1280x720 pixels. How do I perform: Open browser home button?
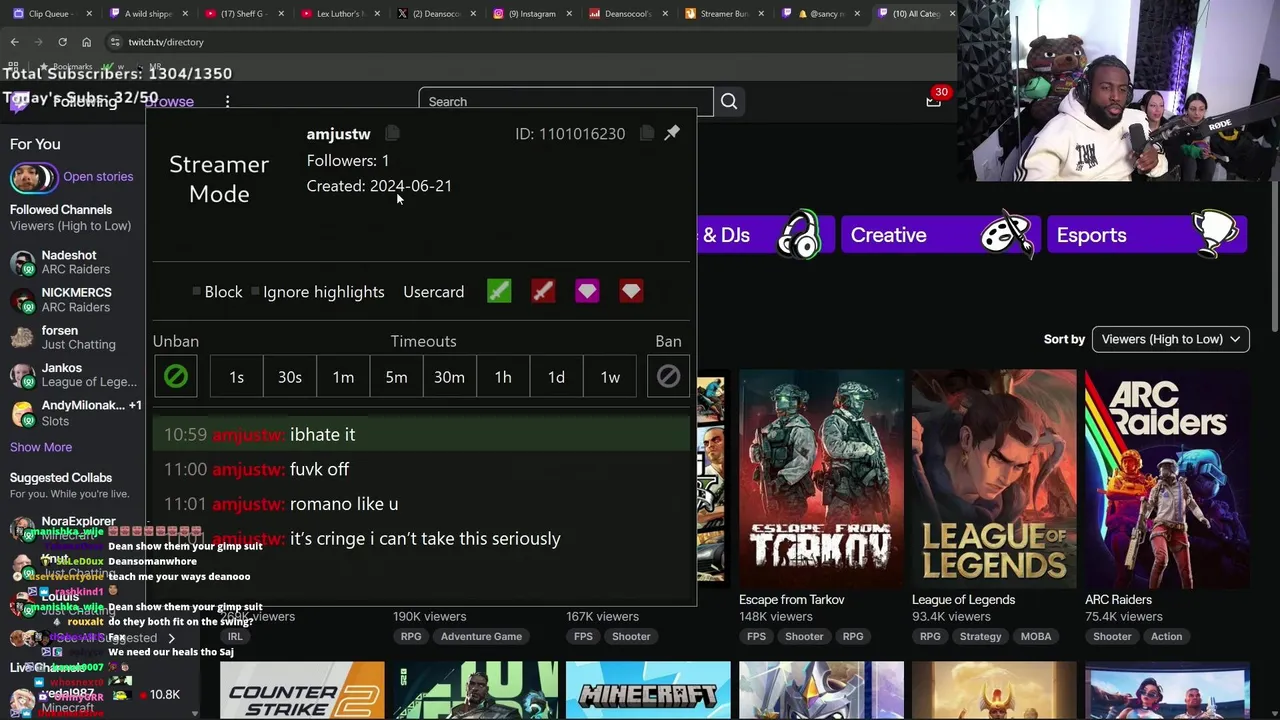pos(86,42)
